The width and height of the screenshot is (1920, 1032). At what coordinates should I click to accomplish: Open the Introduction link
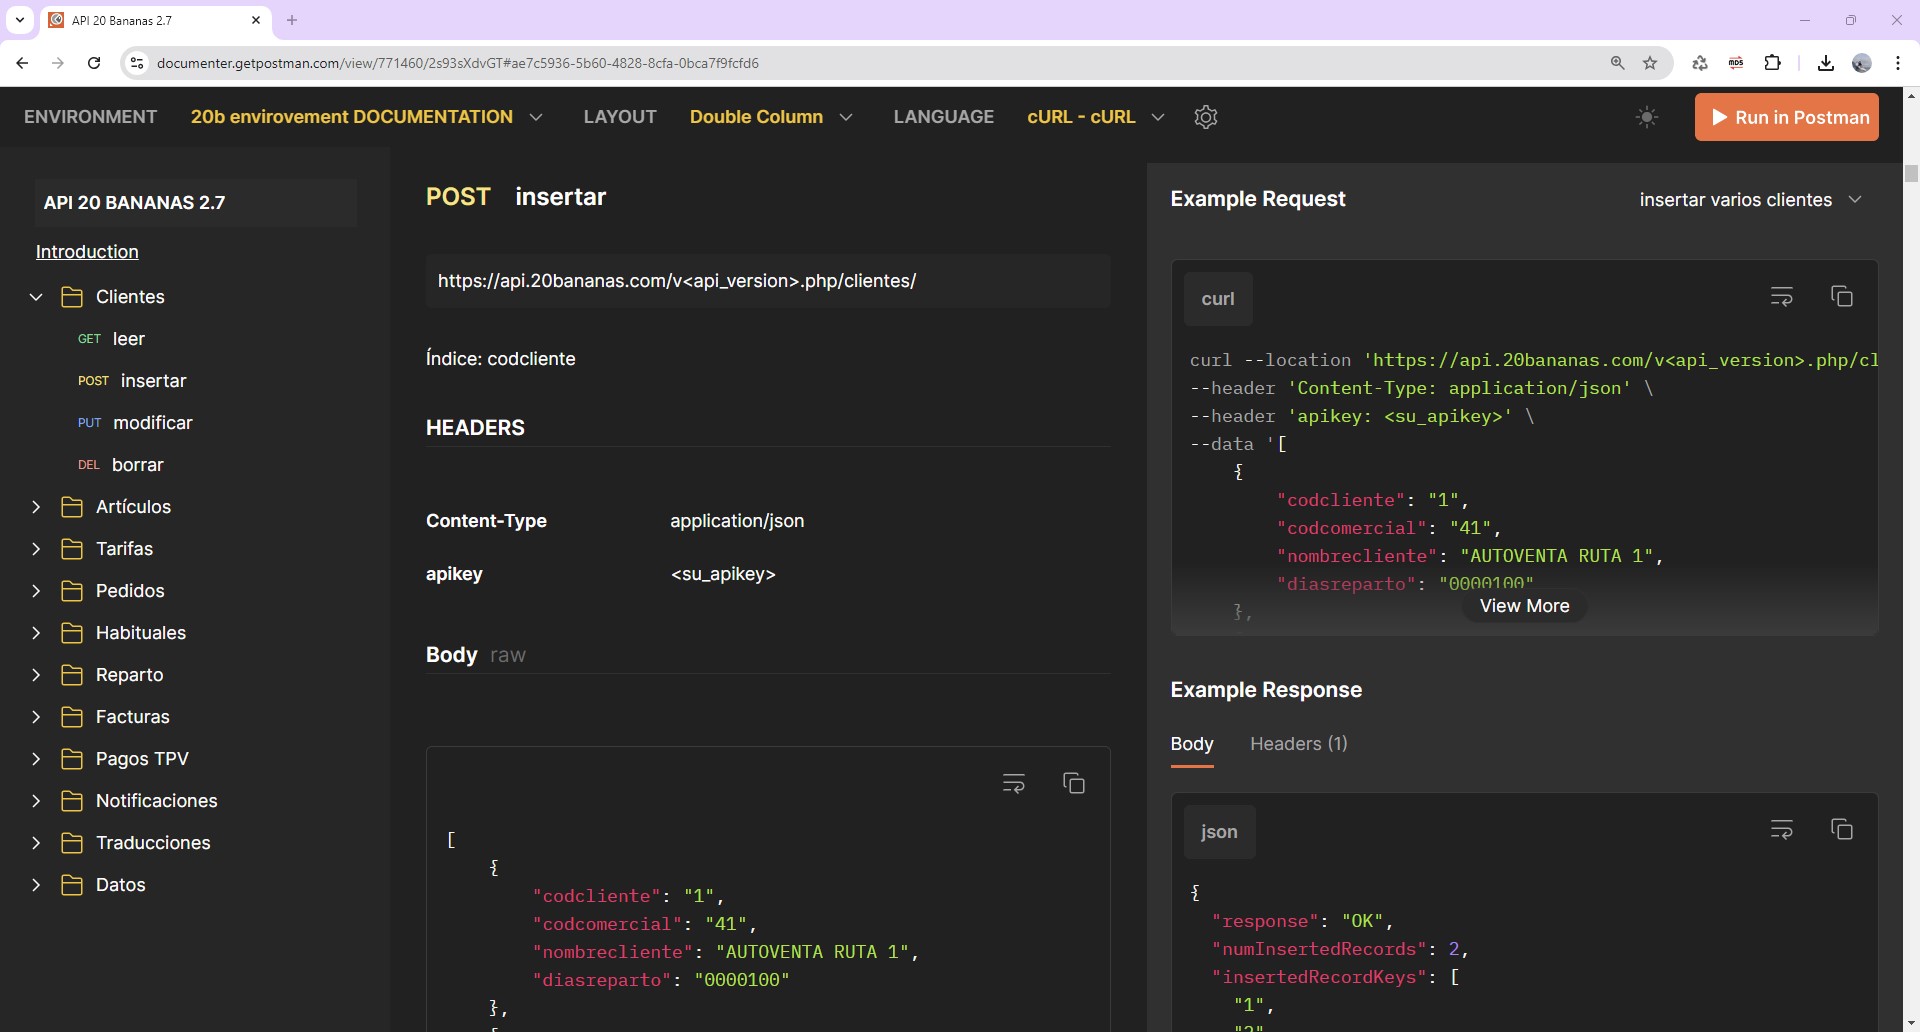tap(87, 252)
